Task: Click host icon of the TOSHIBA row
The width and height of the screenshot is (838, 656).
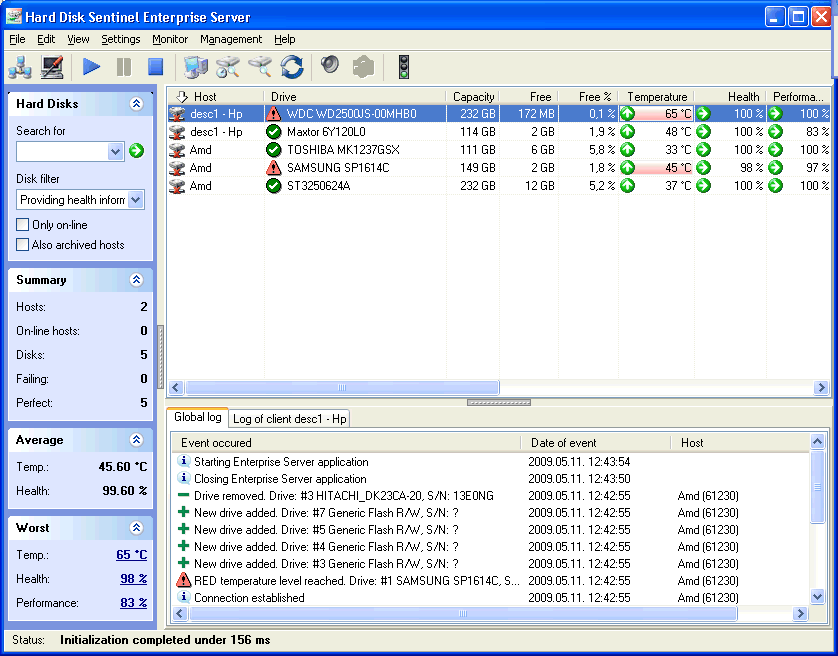Action: (x=177, y=150)
